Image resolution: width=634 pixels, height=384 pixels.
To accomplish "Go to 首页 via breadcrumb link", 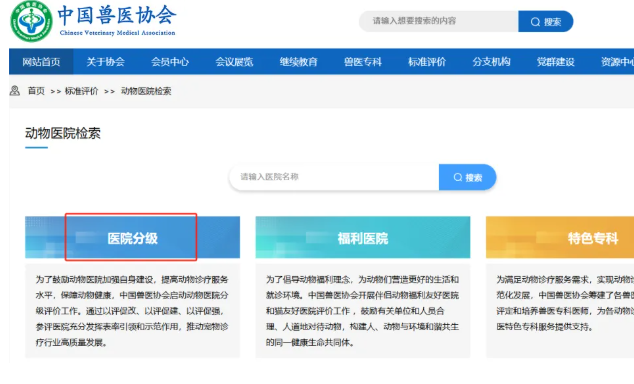I will (36, 91).
